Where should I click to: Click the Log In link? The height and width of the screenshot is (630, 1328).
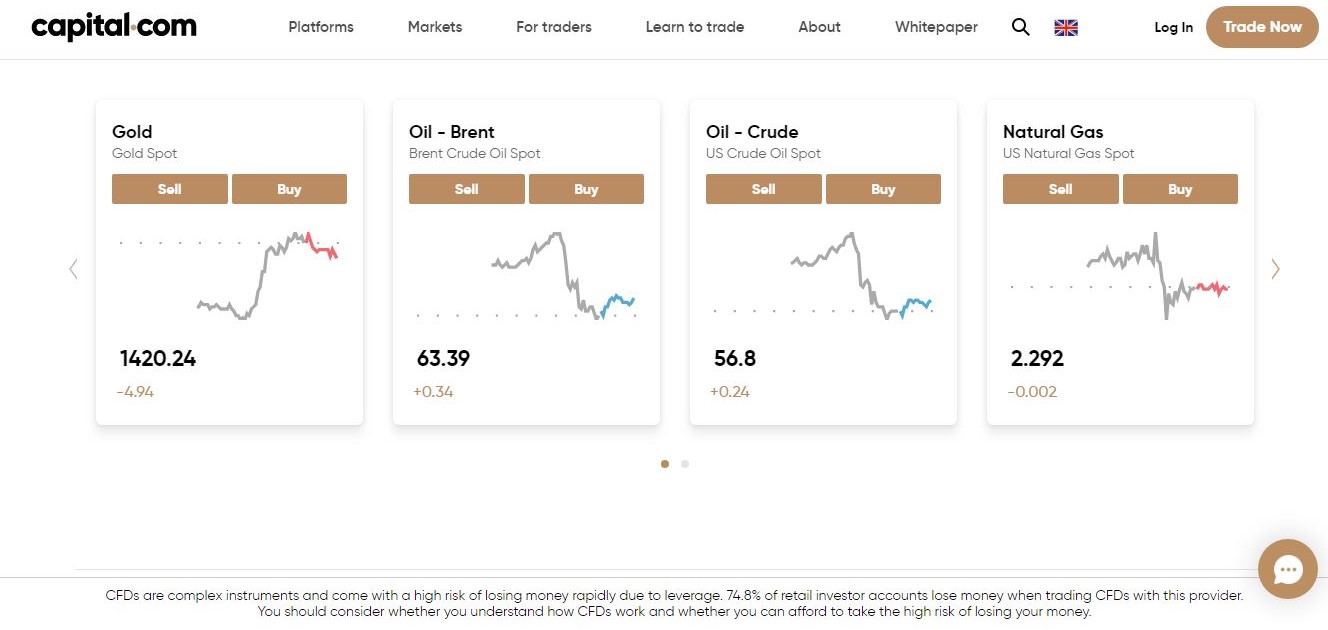pos(1173,28)
